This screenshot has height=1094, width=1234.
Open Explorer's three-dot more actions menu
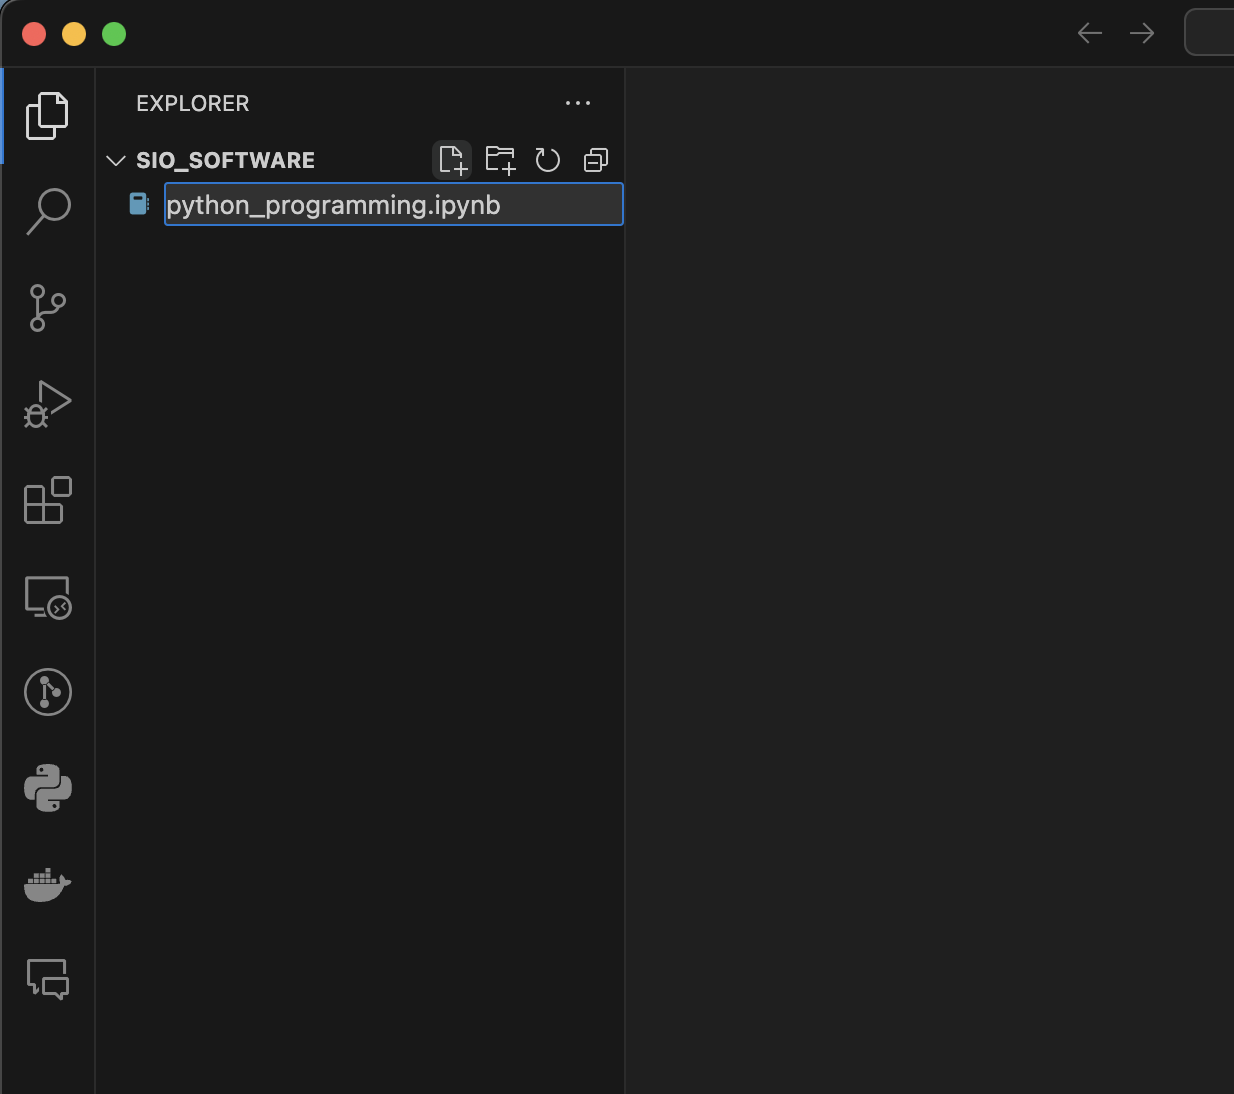[577, 103]
